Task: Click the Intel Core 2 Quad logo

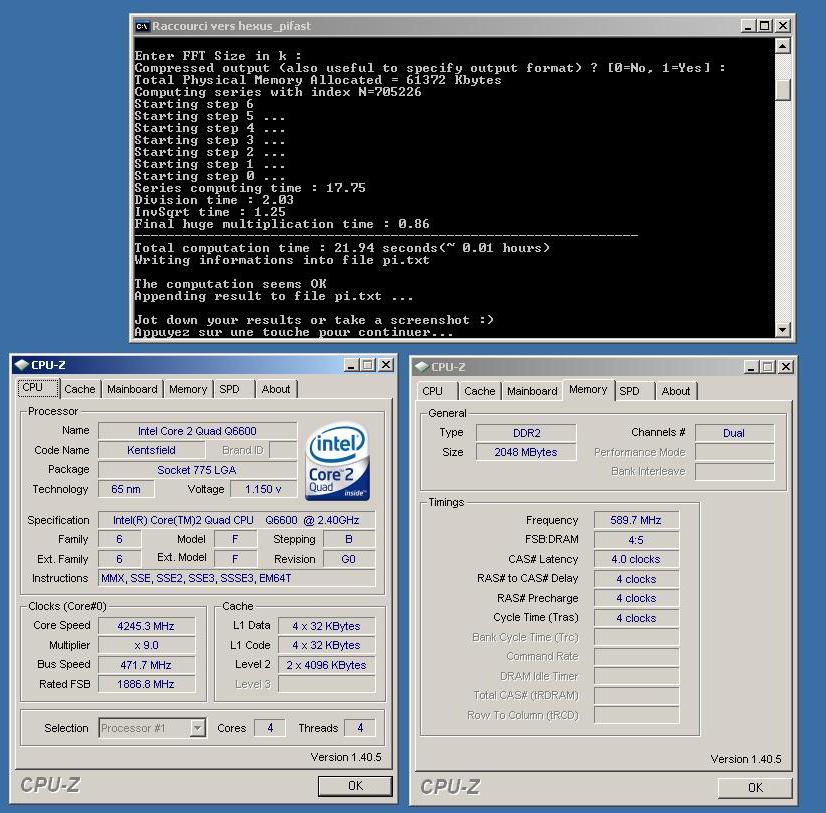Action: pos(337,462)
